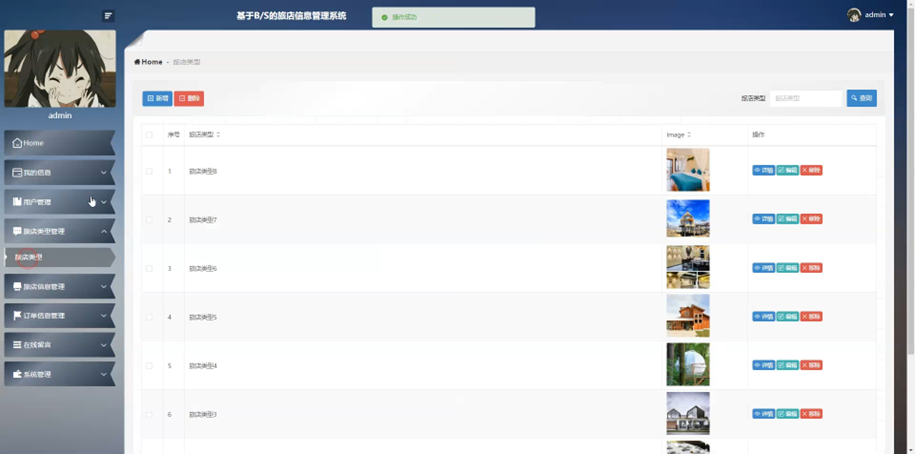Click 编辑 edit for 旅店类型4
Viewport: 915px width, 454px height.
coord(787,365)
